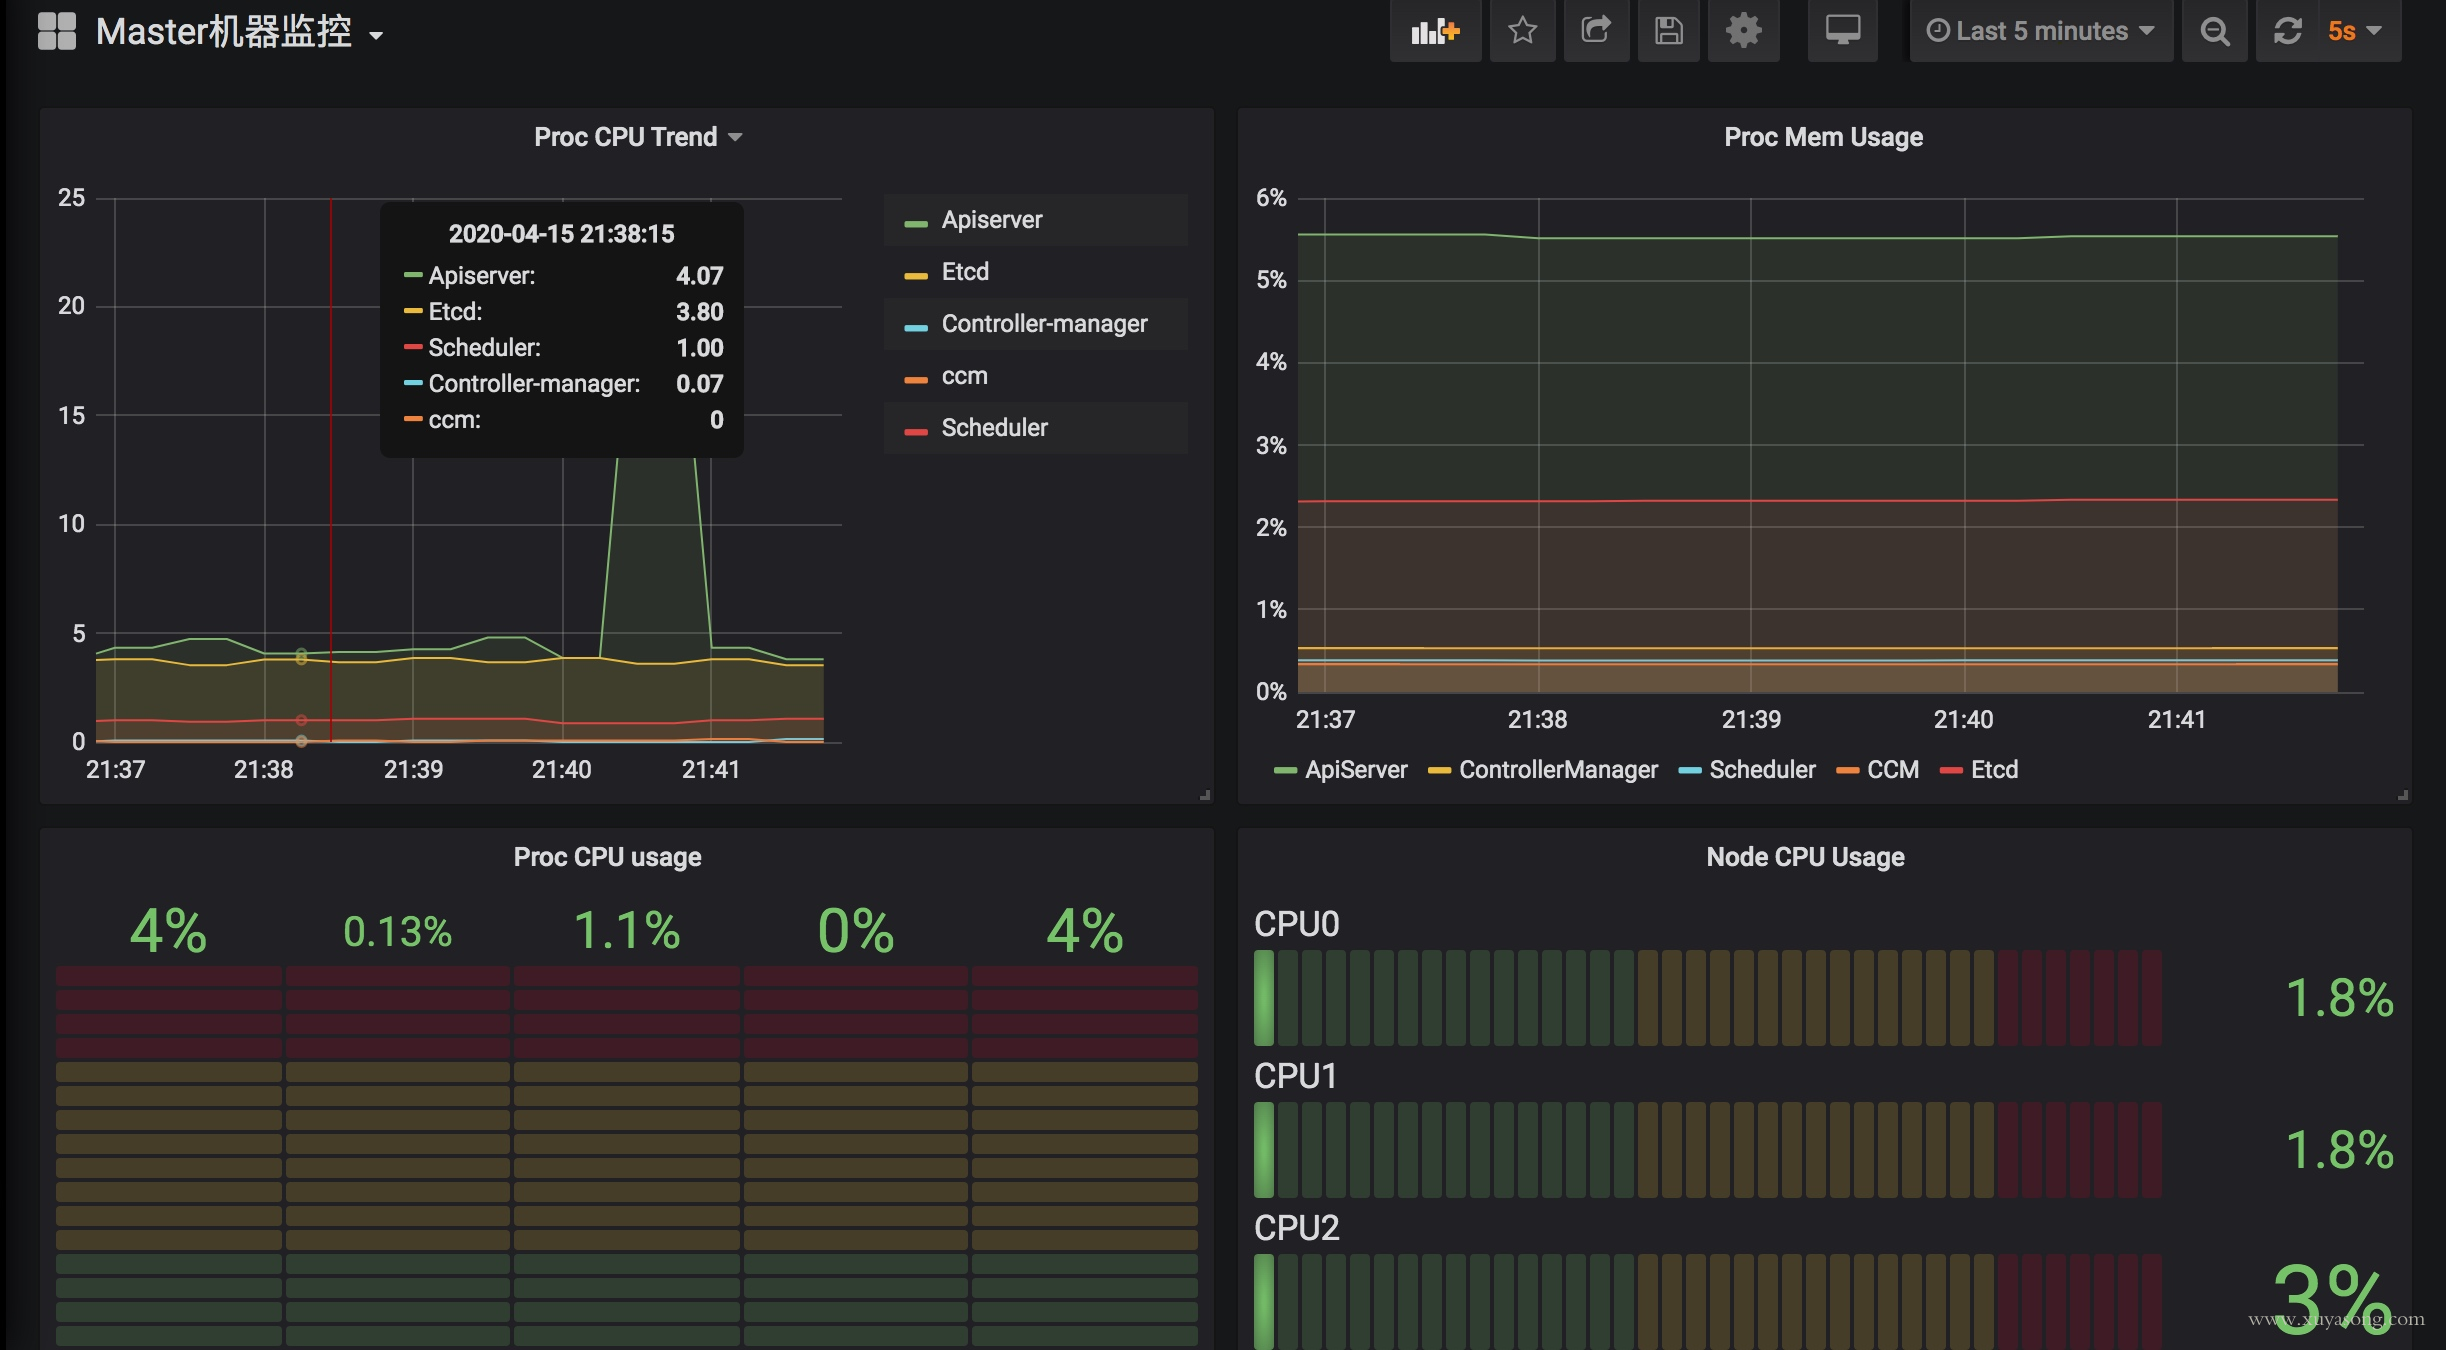
Task: Open the Grafana dashboards grid icon
Action: [x=57, y=32]
